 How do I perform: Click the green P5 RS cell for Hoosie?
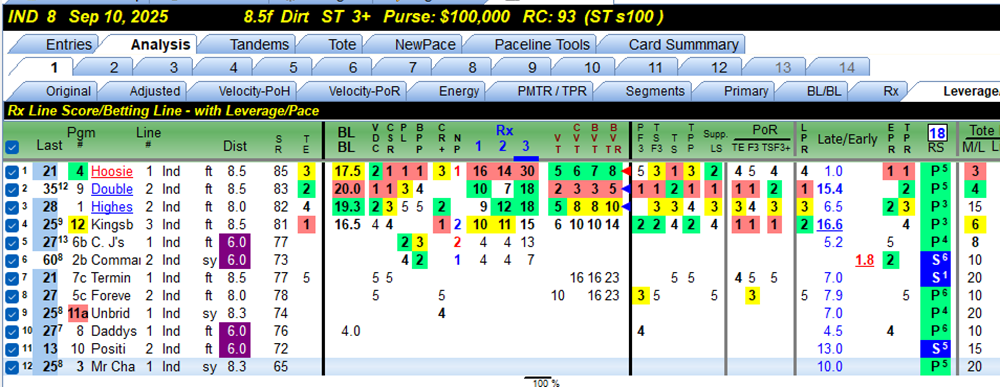click(x=936, y=172)
